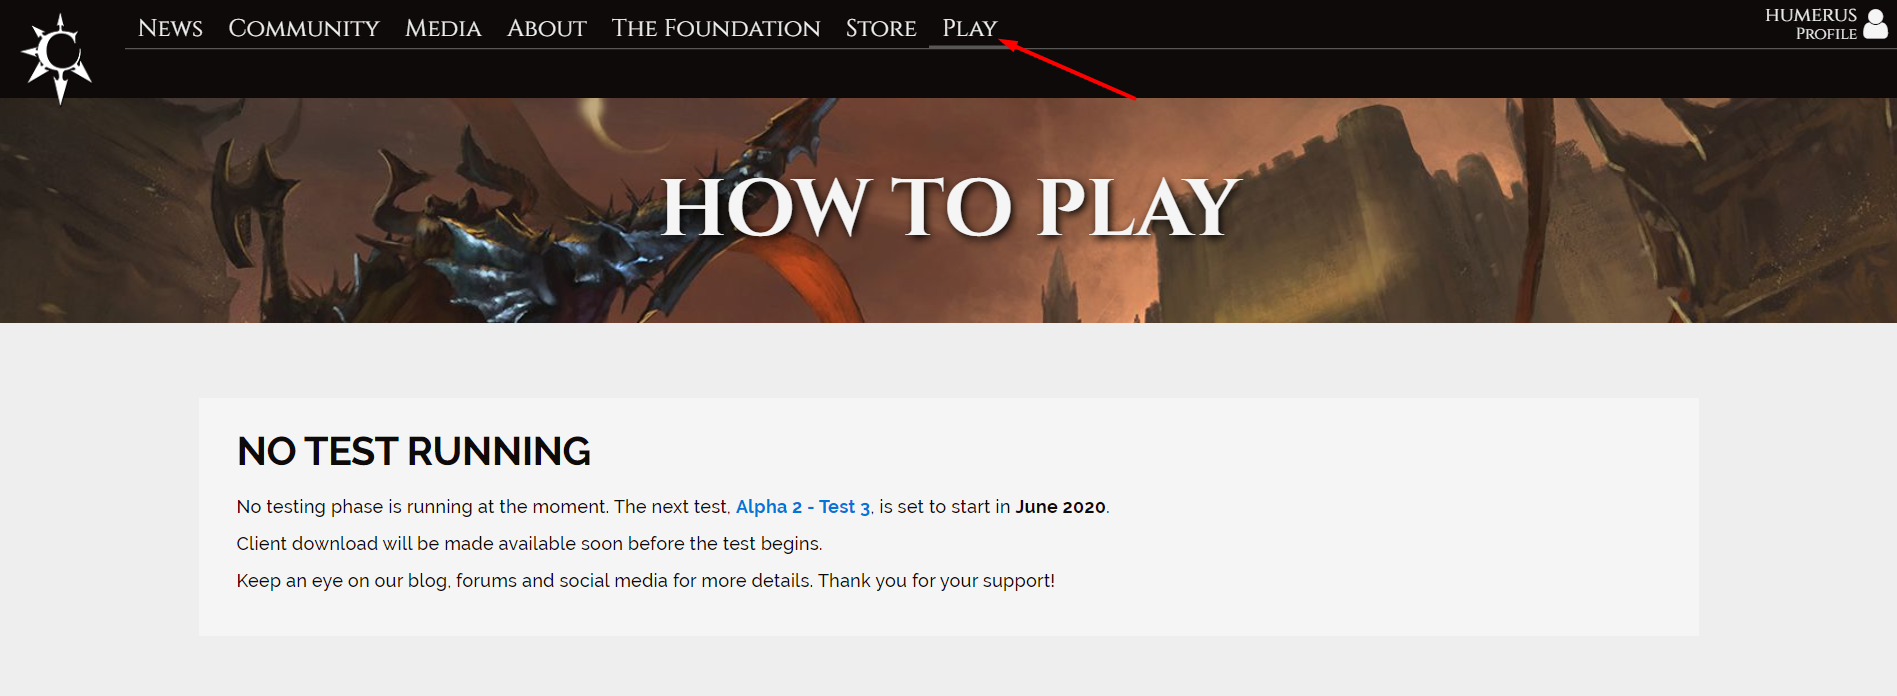Click the No Test Running heading
This screenshot has width=1897, height=696.
click(414, 452)
